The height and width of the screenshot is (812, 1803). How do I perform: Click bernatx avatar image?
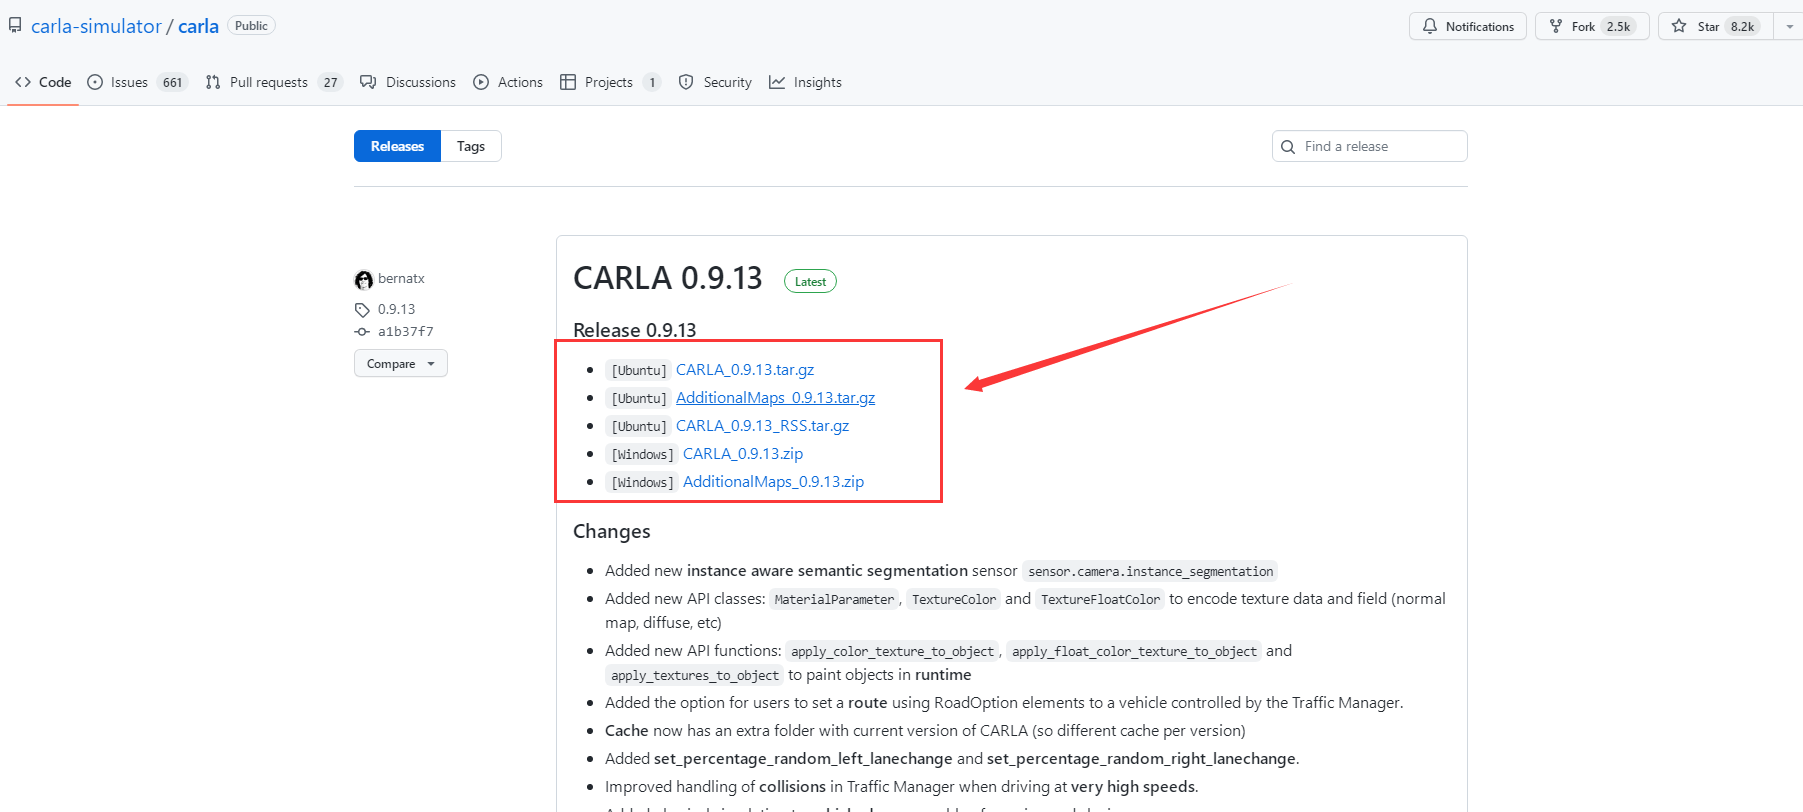(363, 280)
